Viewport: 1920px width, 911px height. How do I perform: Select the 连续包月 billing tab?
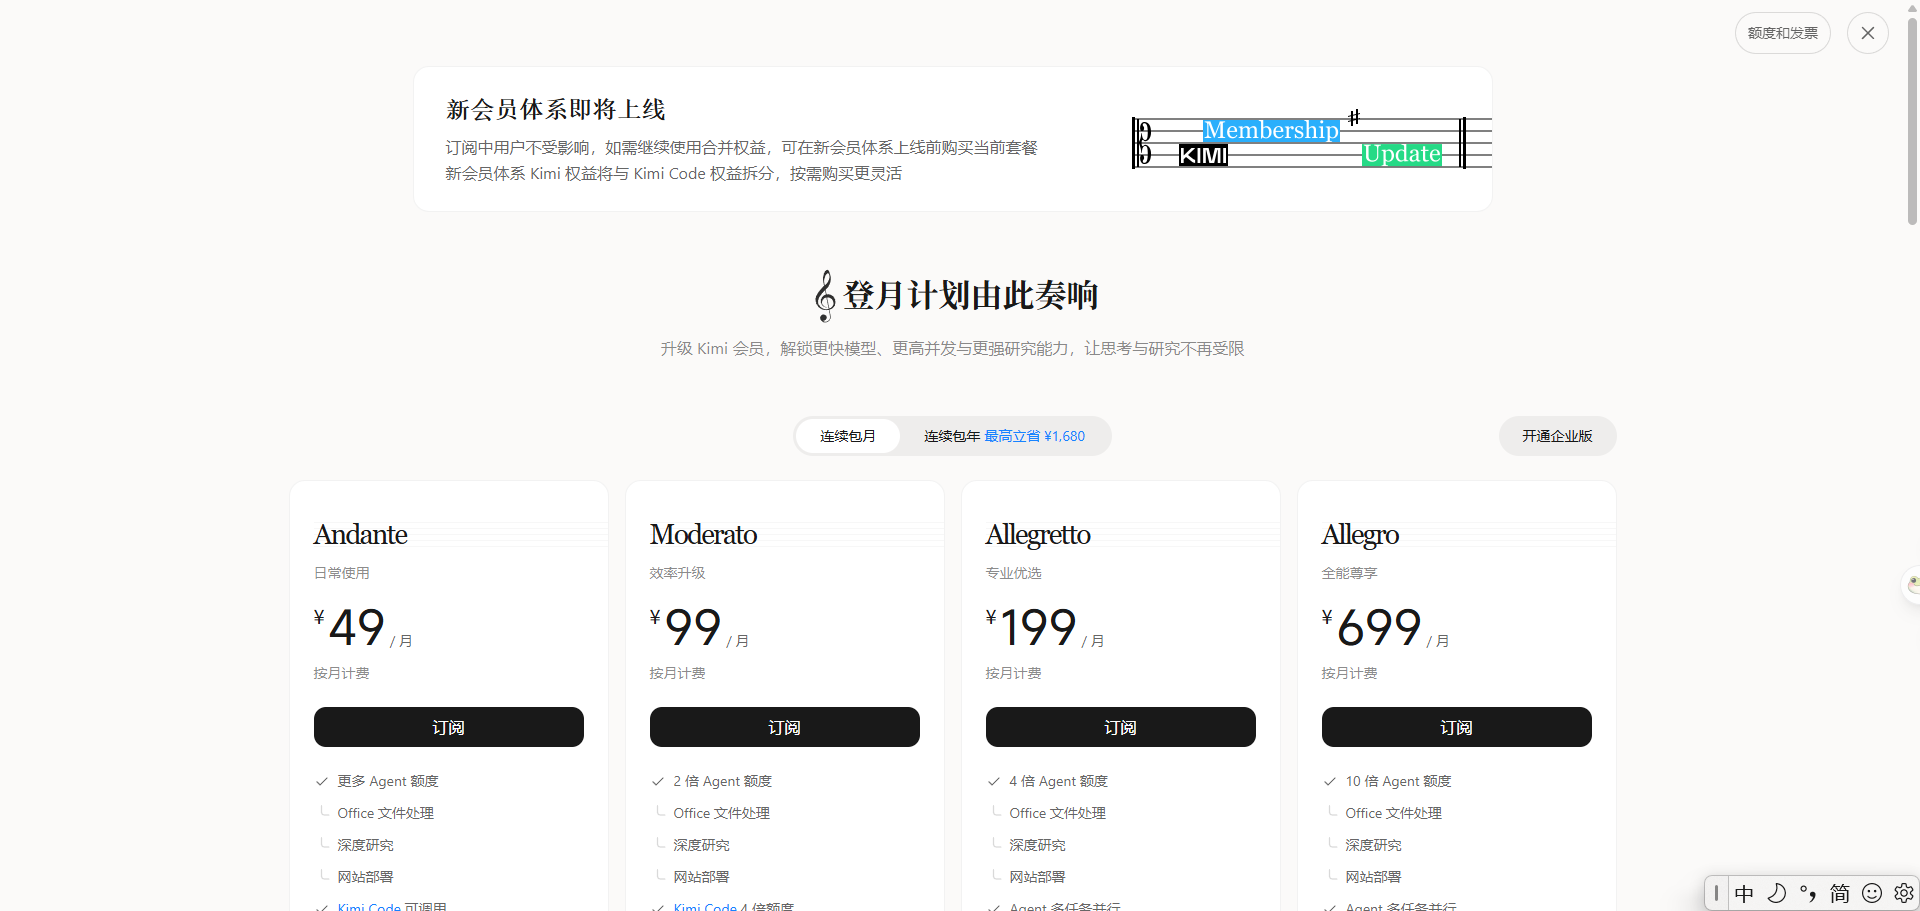click(848, 436)
